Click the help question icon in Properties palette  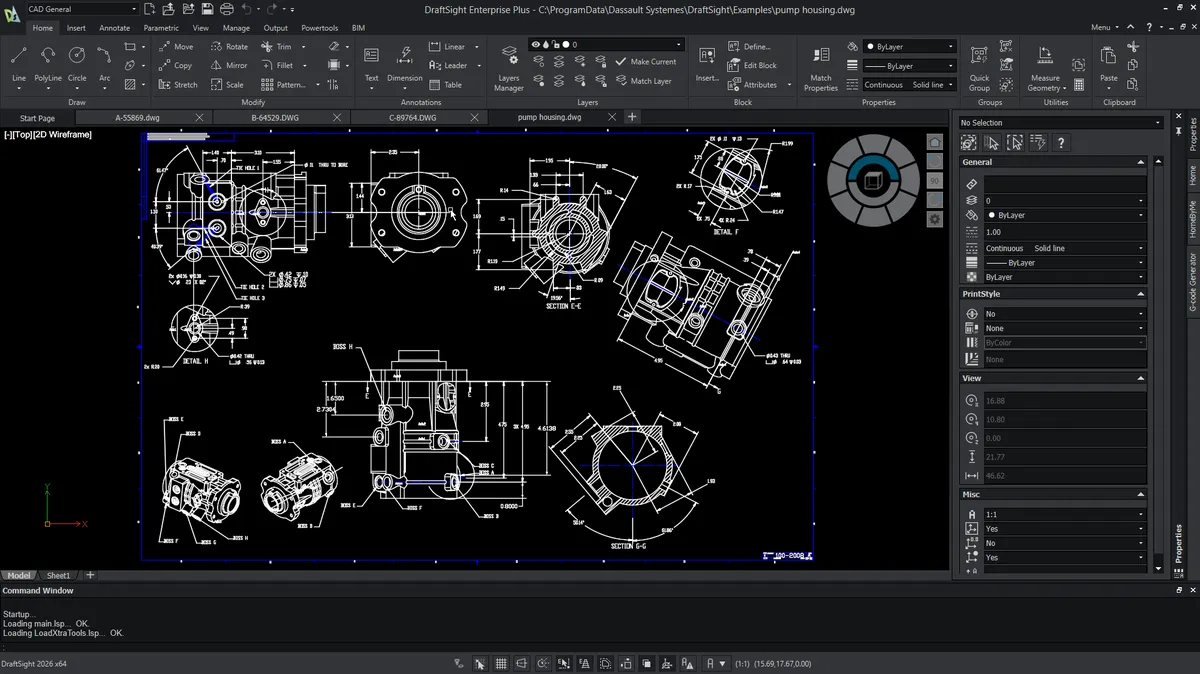click(1060, 143)
